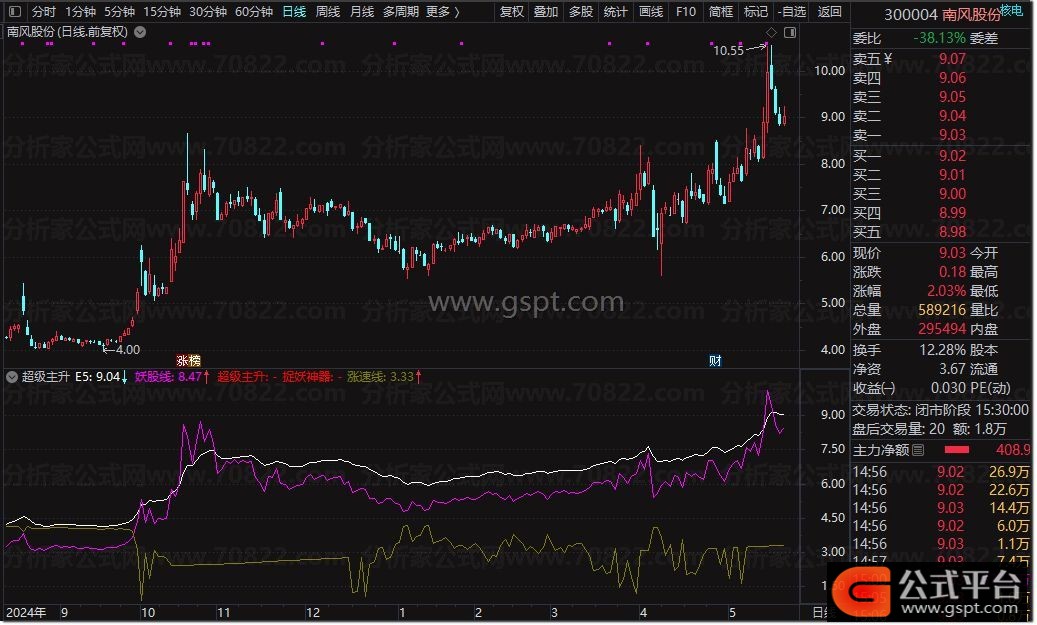Image resolution: width=1037 pixels, height=625 pixels.
Task: Toggle the left sidebar panel icon
Action: coord(15,11)
